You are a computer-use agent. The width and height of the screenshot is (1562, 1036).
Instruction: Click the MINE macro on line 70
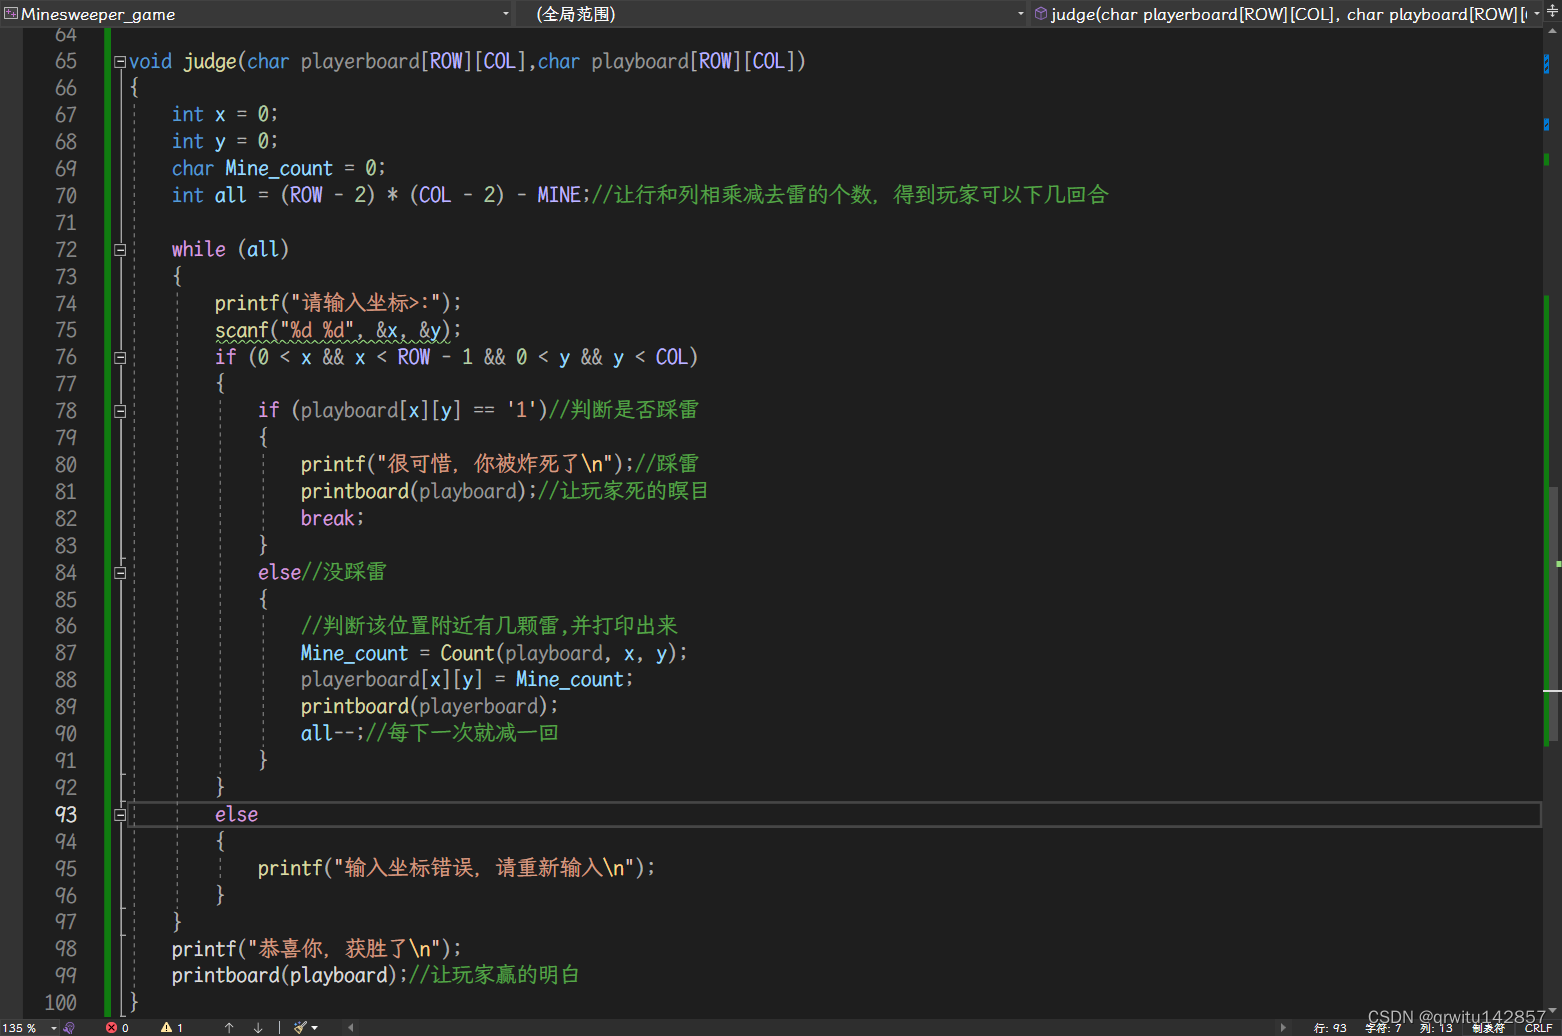click(558, 195)
